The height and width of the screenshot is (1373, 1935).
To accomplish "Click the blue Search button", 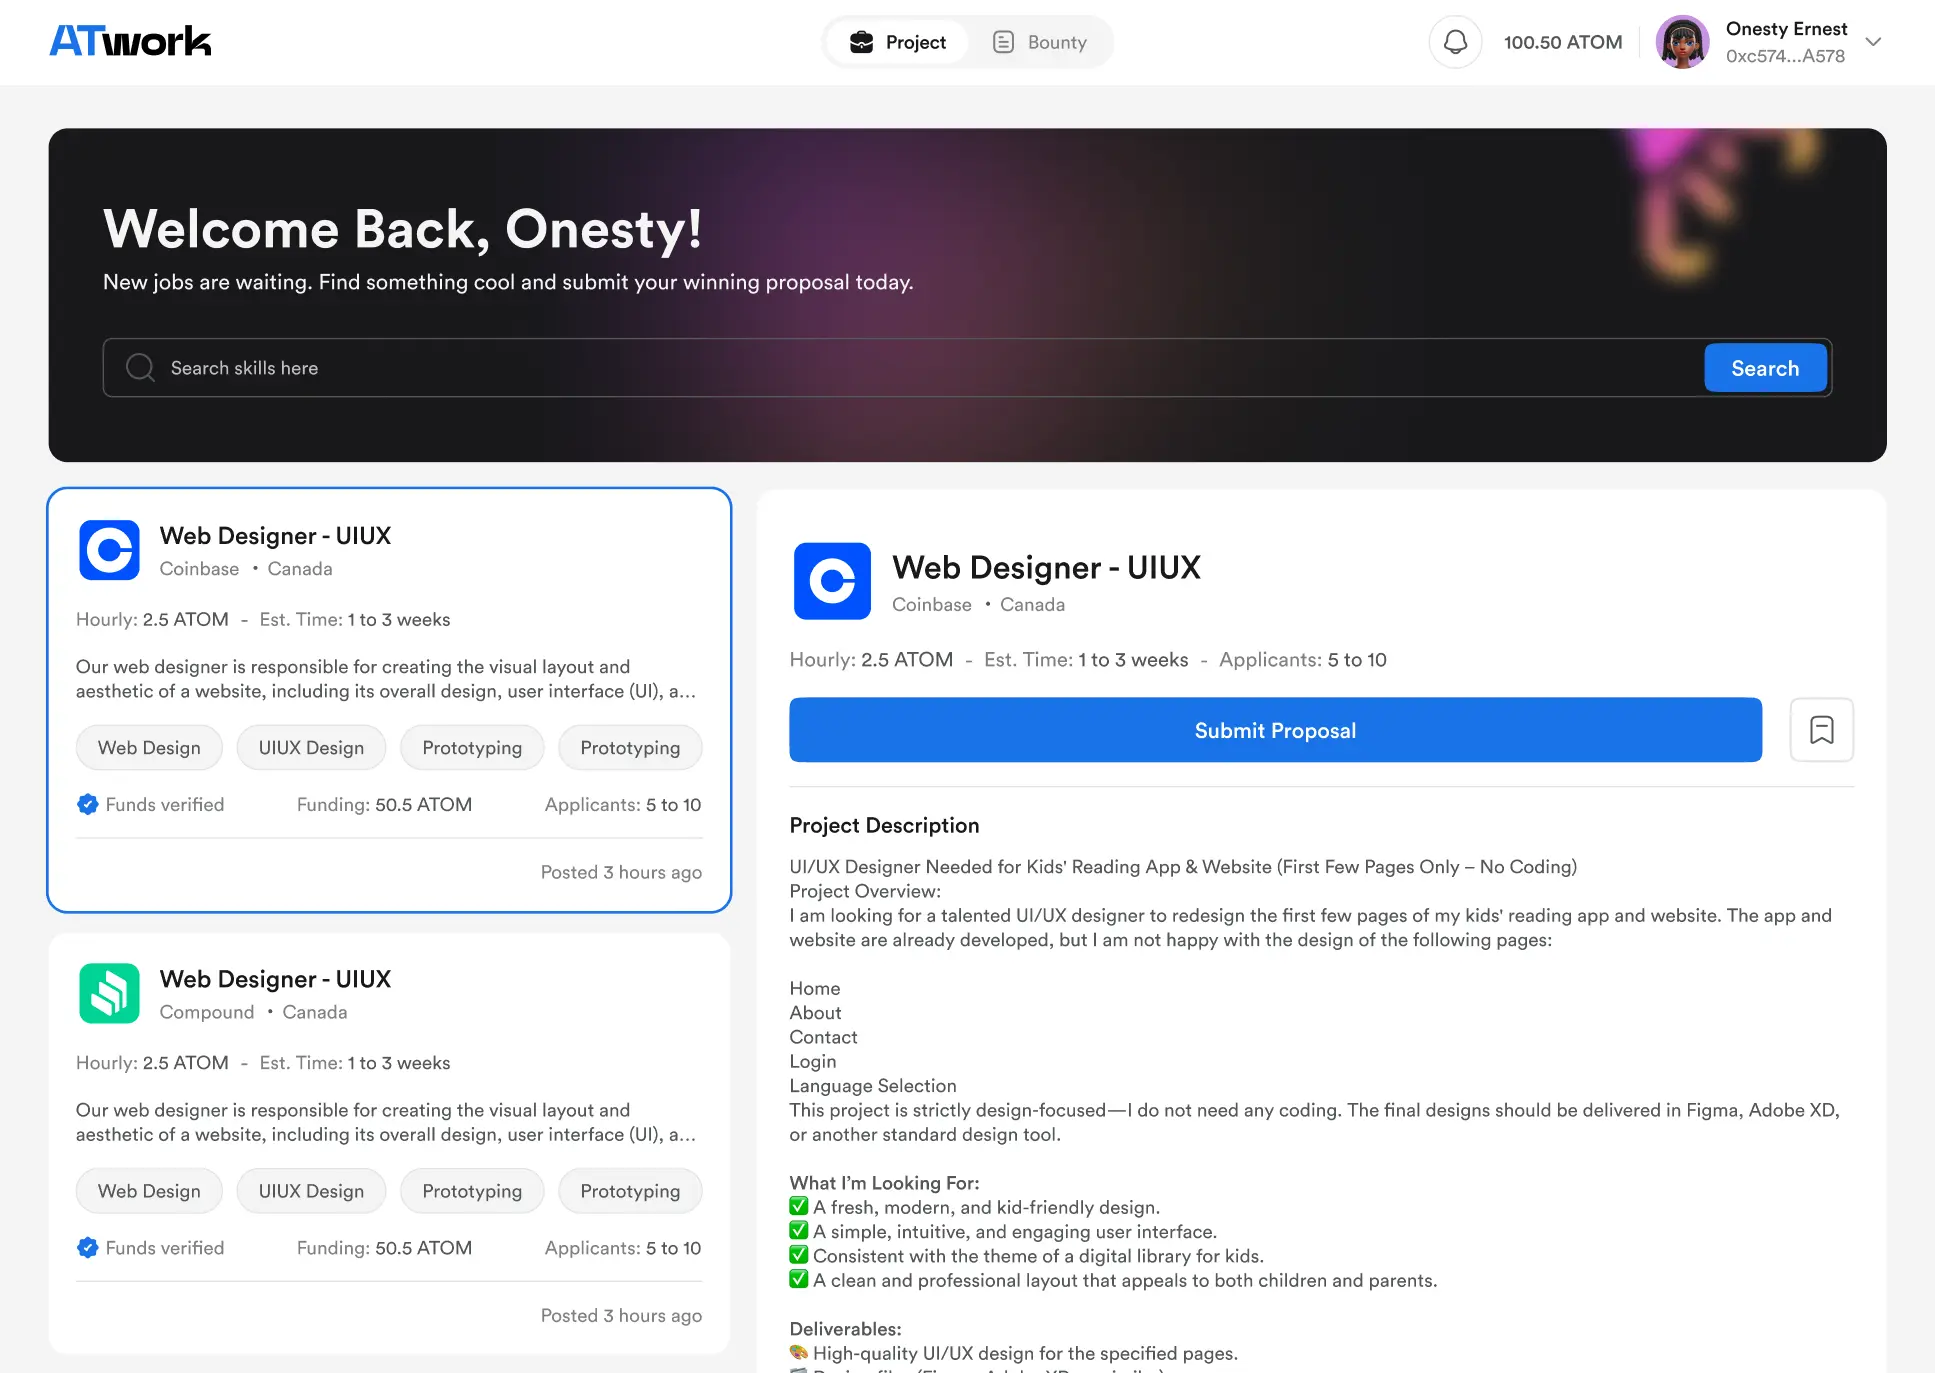I will [1765, 368].
